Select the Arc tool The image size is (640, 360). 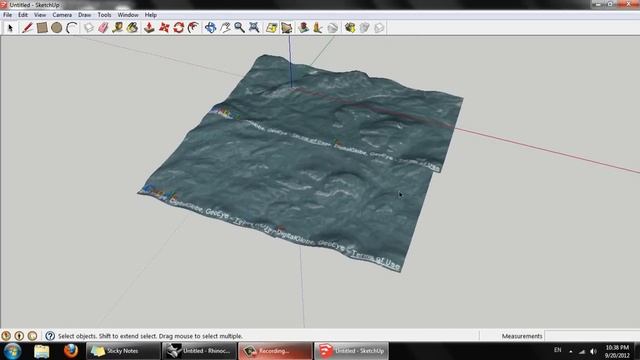[x=72, y=28]
